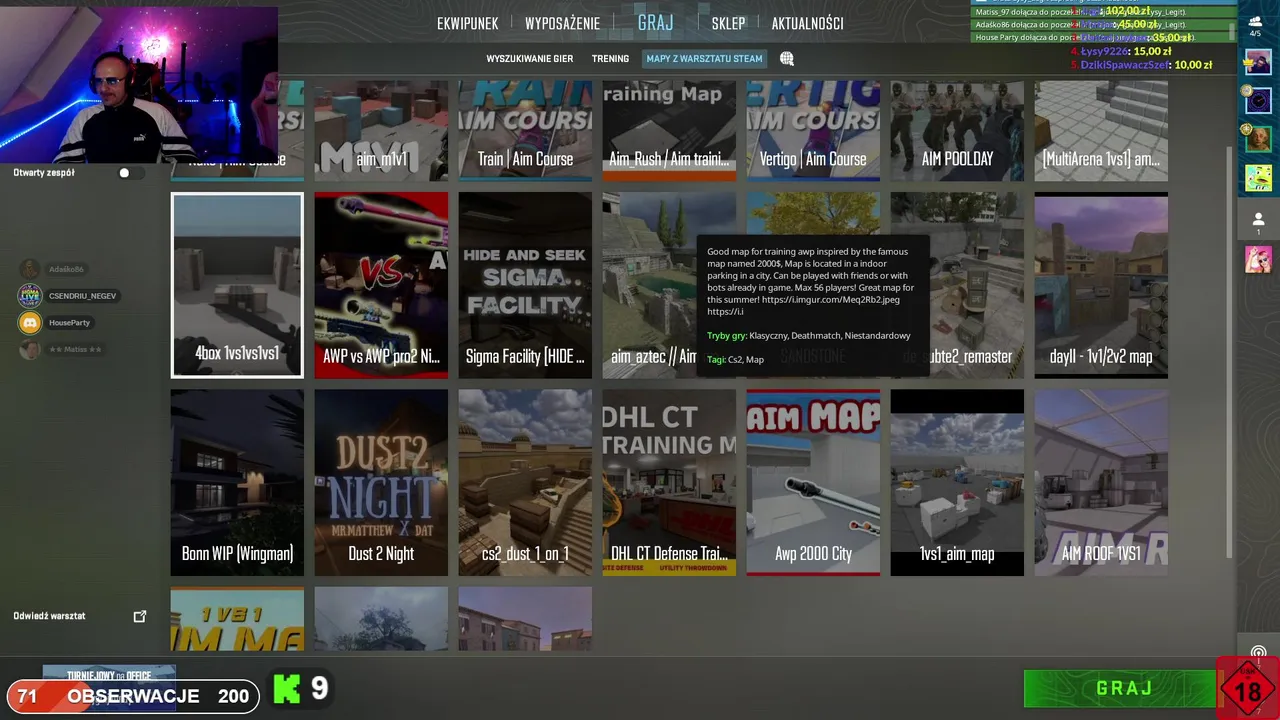Select the de_dubte2_remaster map tile

[x=957, y=285]
